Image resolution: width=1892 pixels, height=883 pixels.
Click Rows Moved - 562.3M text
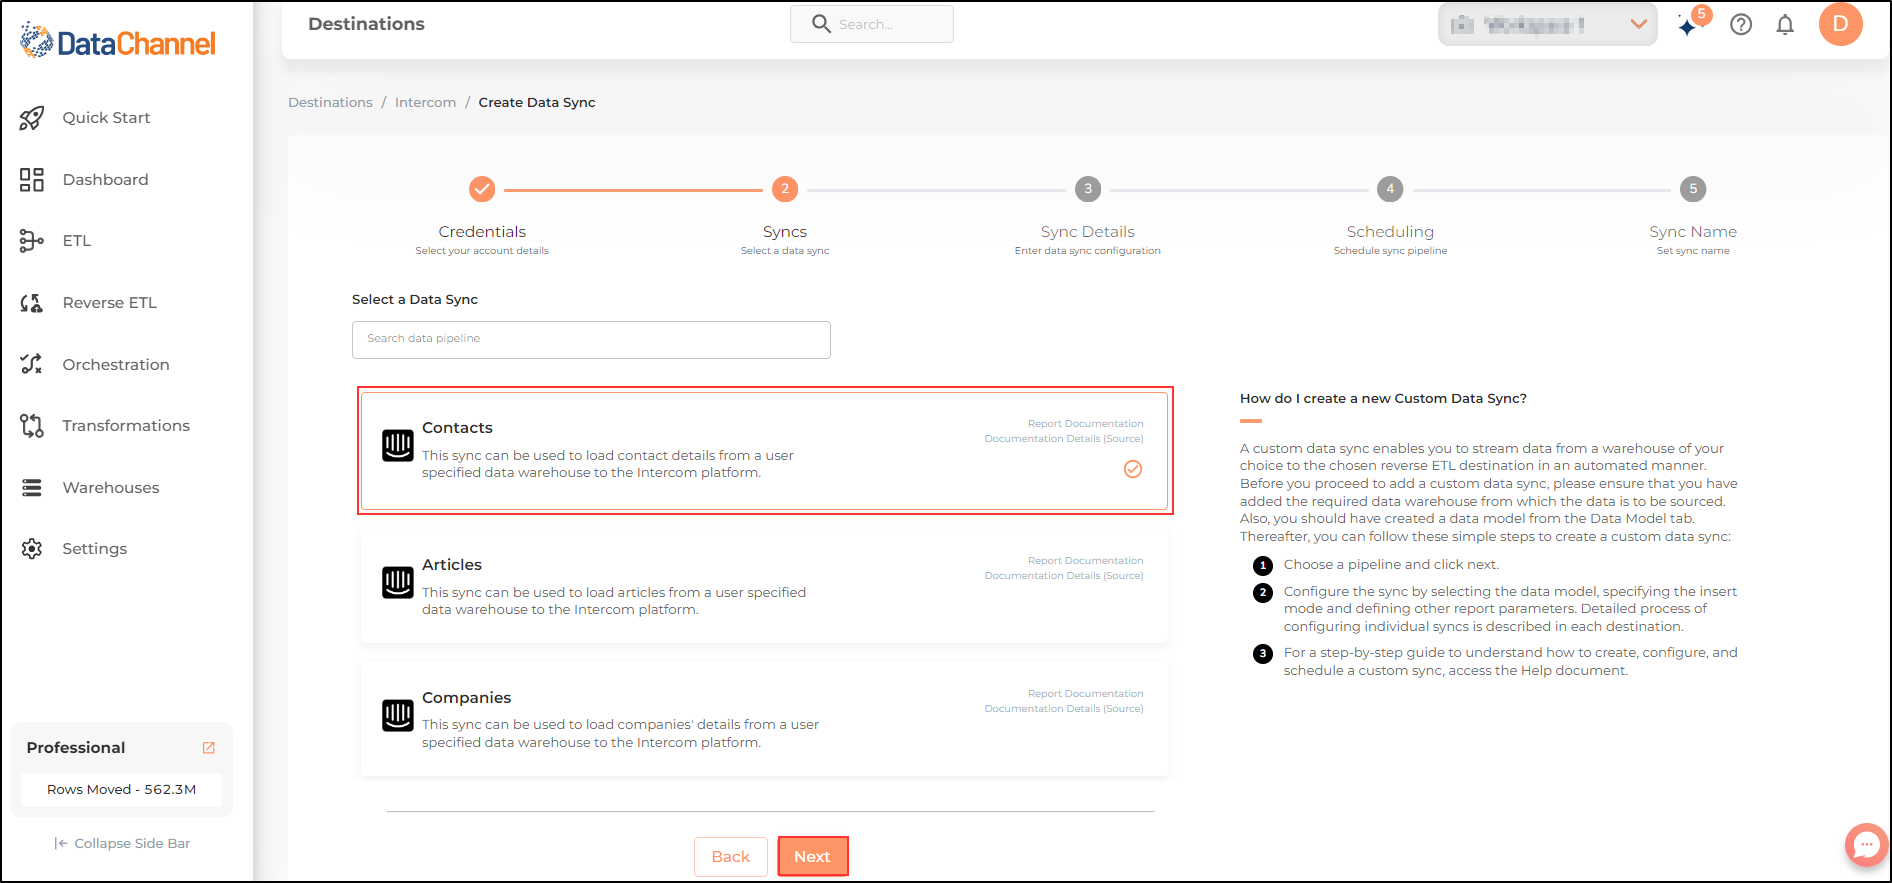pos(122,790)
